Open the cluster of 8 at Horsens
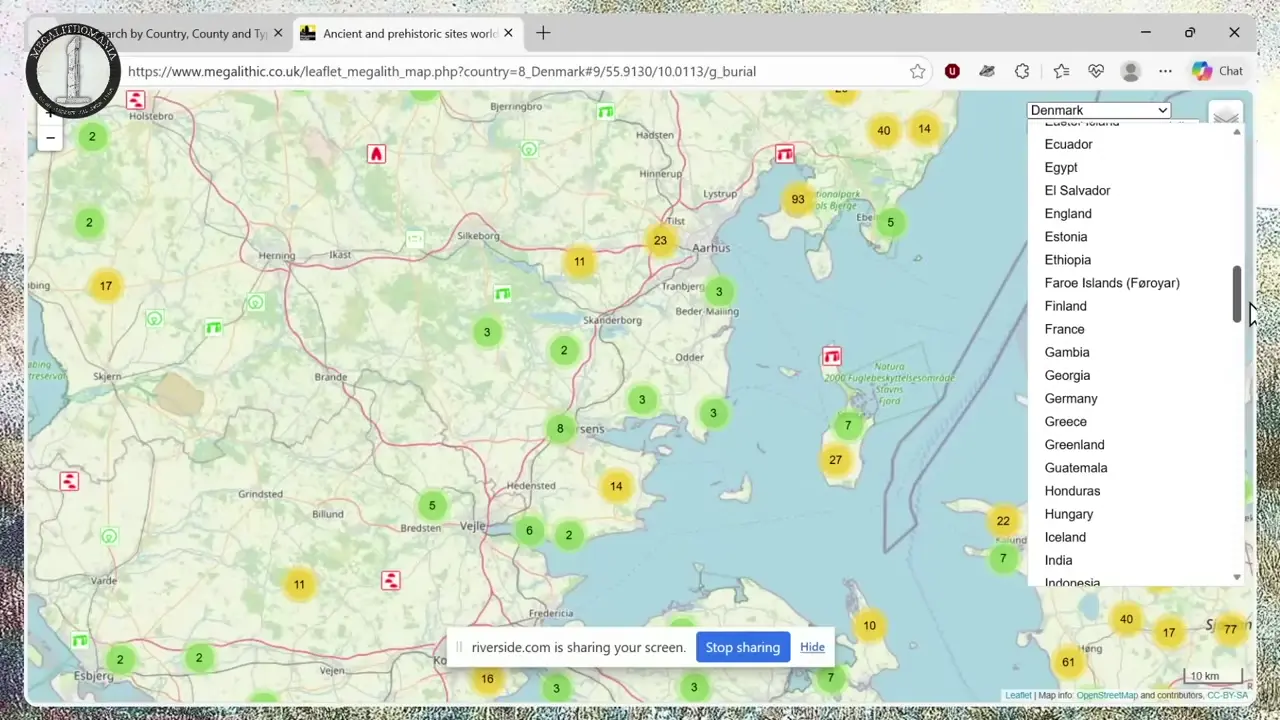1280x720 pixels. coord(560,429)
